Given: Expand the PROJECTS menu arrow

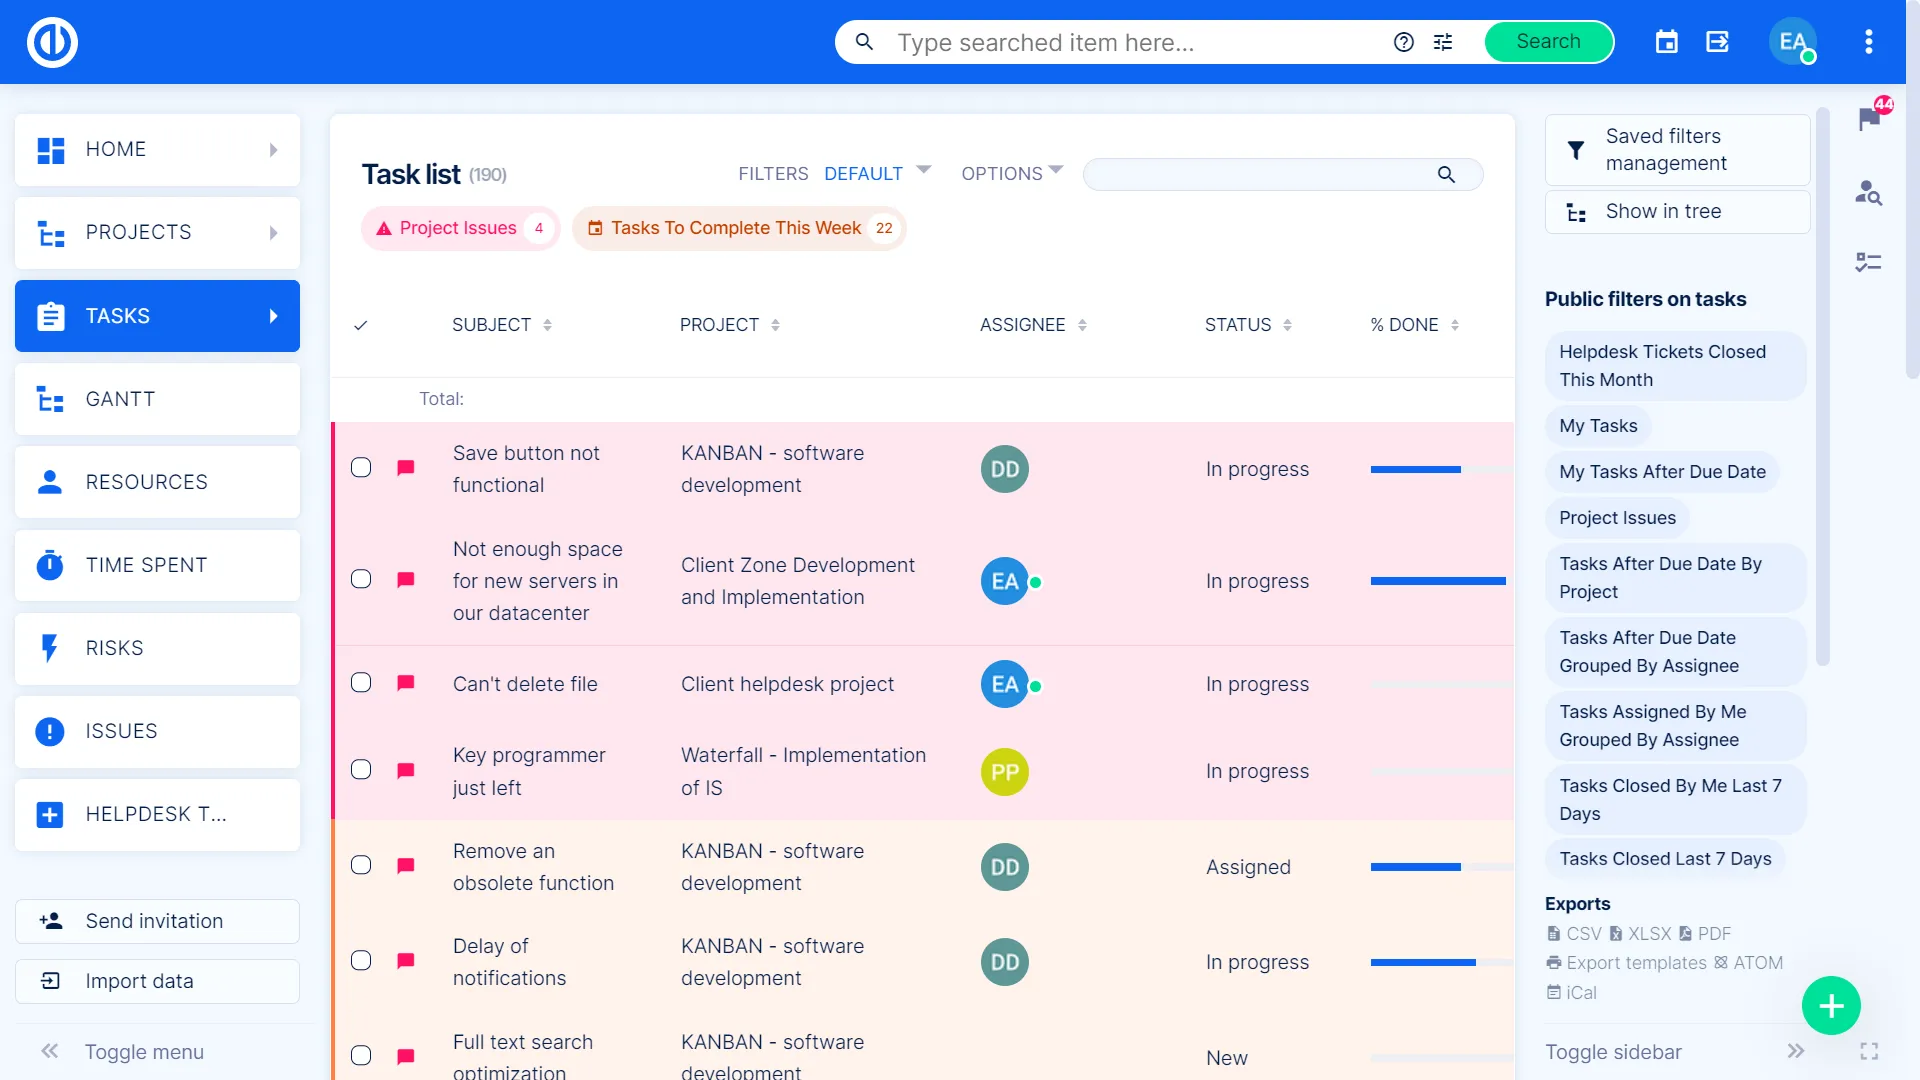Looking at the screenshot, I should (274, 233).
